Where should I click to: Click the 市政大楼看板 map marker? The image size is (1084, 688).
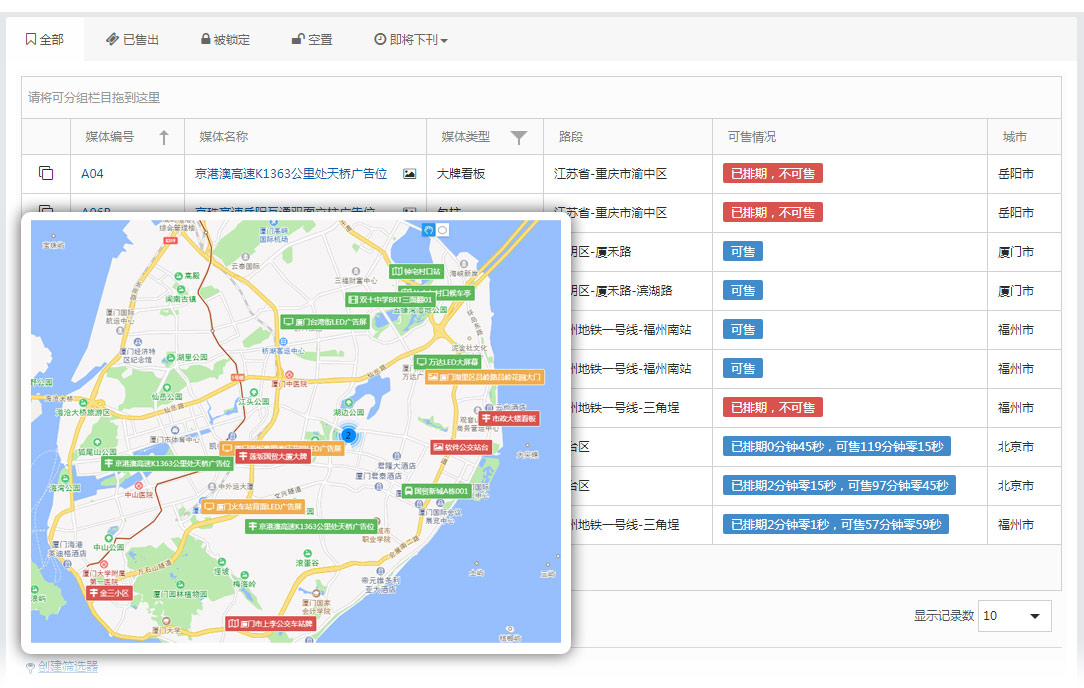pos(509,418)
